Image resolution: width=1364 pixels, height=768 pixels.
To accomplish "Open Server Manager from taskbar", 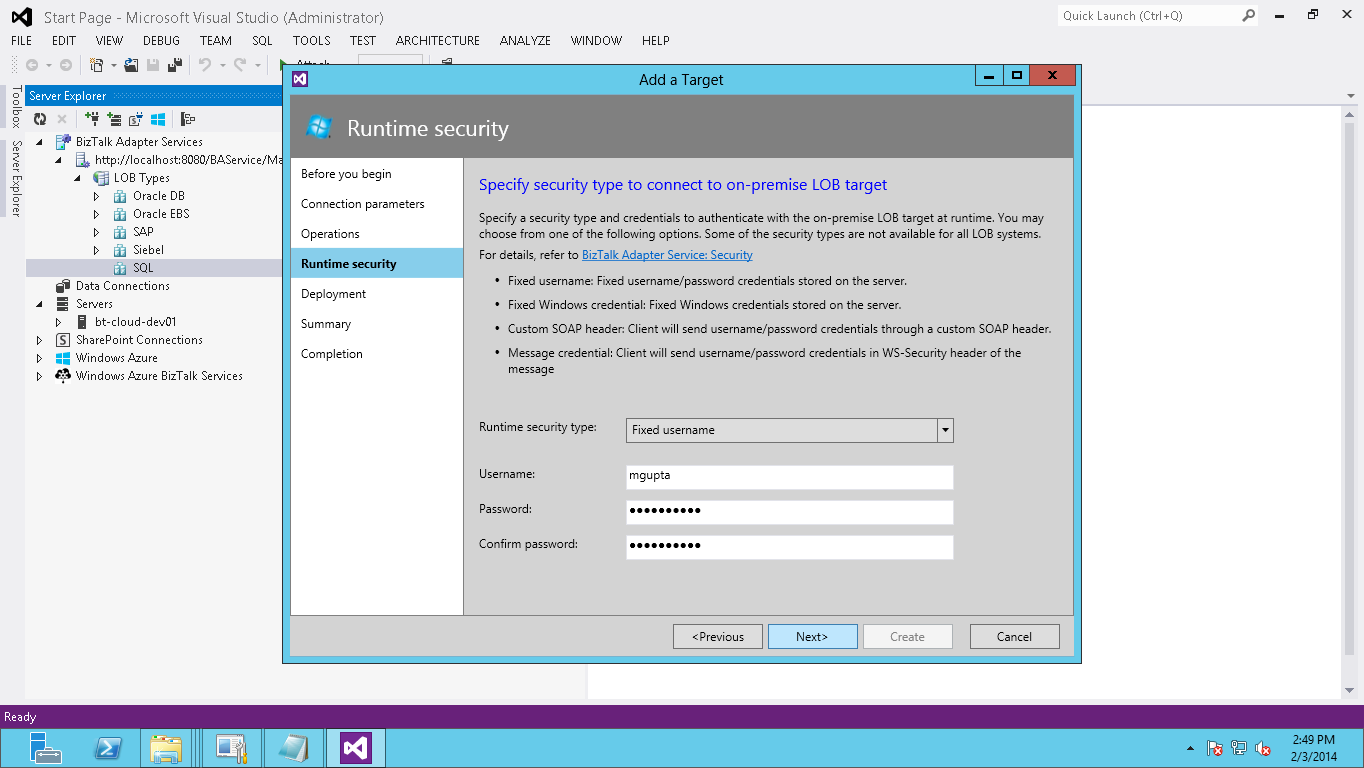I will point(44,748).
